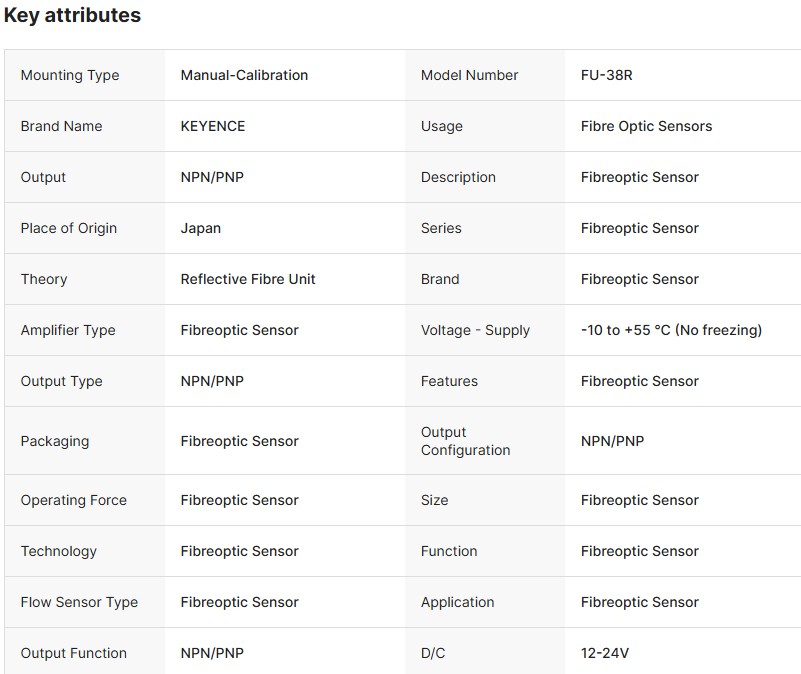The height and width of the screenshot is (674, 801).
Task: Click the Operating Force label
Action: [x=74, y=500]
